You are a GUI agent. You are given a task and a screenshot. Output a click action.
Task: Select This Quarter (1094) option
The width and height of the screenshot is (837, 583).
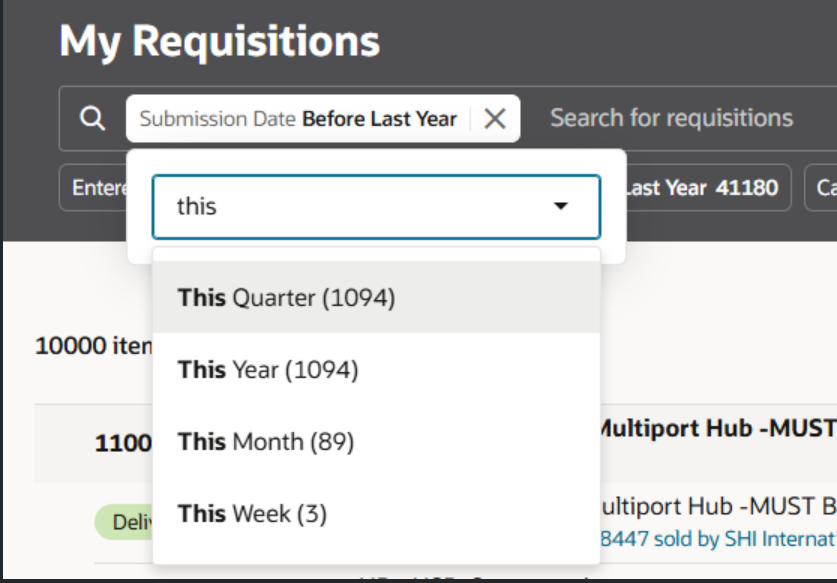(376, 297)
